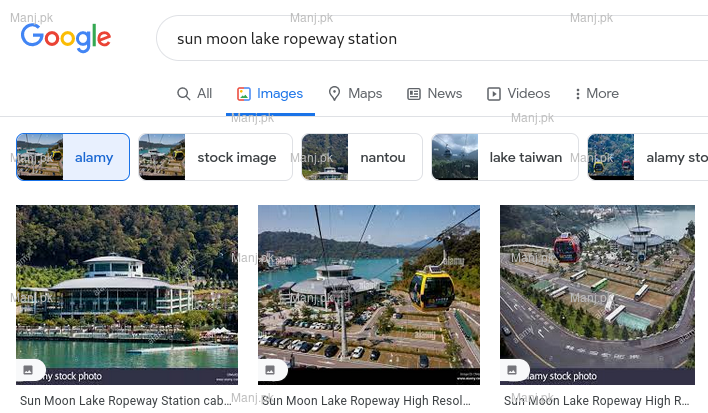Filter results by the nantou chip
The width and height of the screenshot is (708, 413).
pos(360,157)
